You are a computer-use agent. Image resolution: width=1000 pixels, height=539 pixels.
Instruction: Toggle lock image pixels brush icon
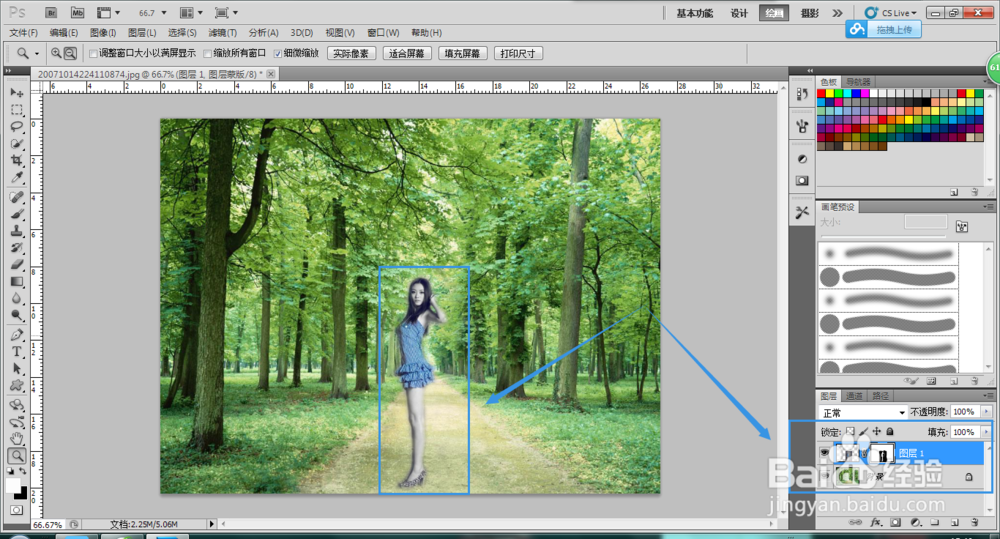tap(864, 432)
